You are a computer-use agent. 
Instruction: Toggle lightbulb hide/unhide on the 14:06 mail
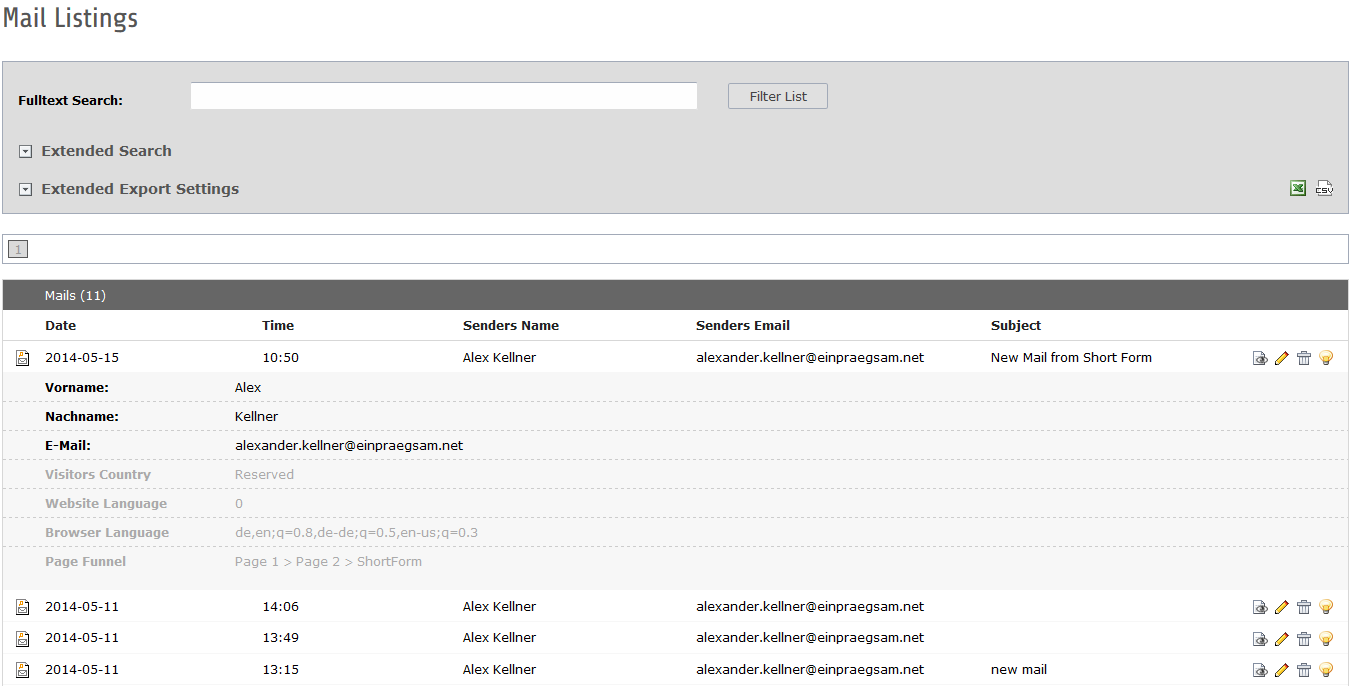coord(1326,607)
